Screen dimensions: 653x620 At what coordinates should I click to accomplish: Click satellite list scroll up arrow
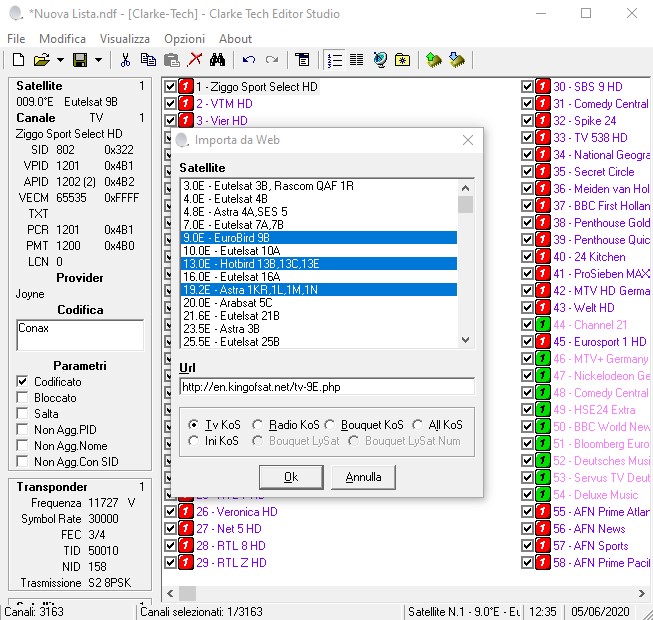click(x=466, y=188)
